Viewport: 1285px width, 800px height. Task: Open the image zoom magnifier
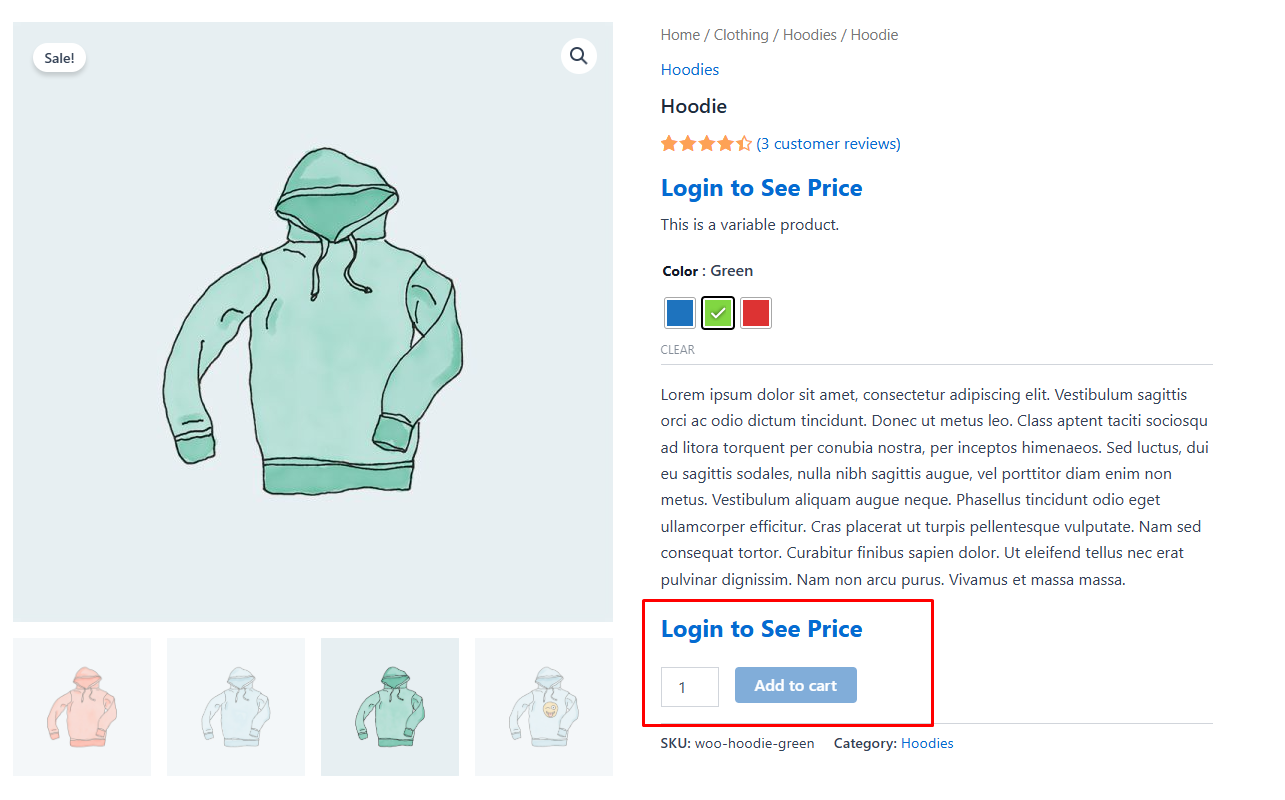point(578,56)
